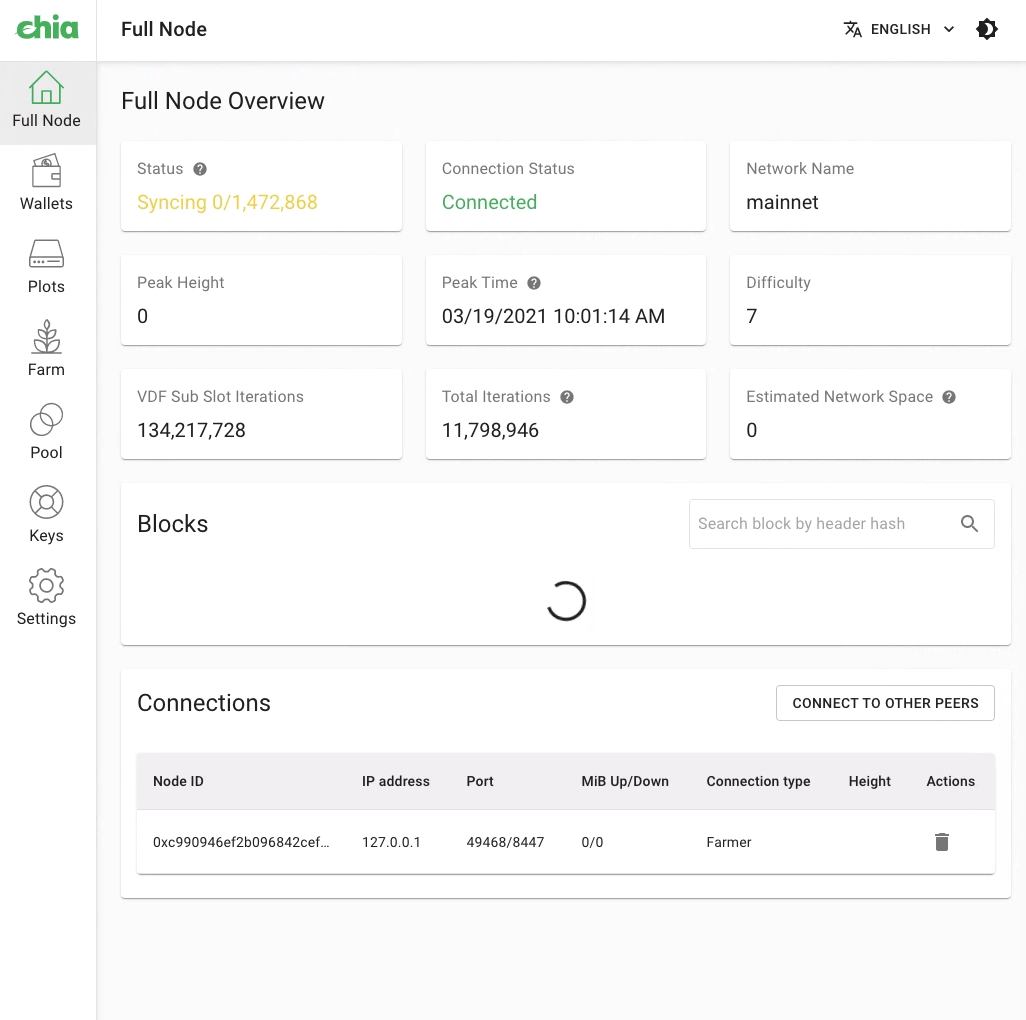The width and height of the screenshot is (1026, 1020).
Task: Click the Blocks loading spinner
Action: (x=566, y=601)
